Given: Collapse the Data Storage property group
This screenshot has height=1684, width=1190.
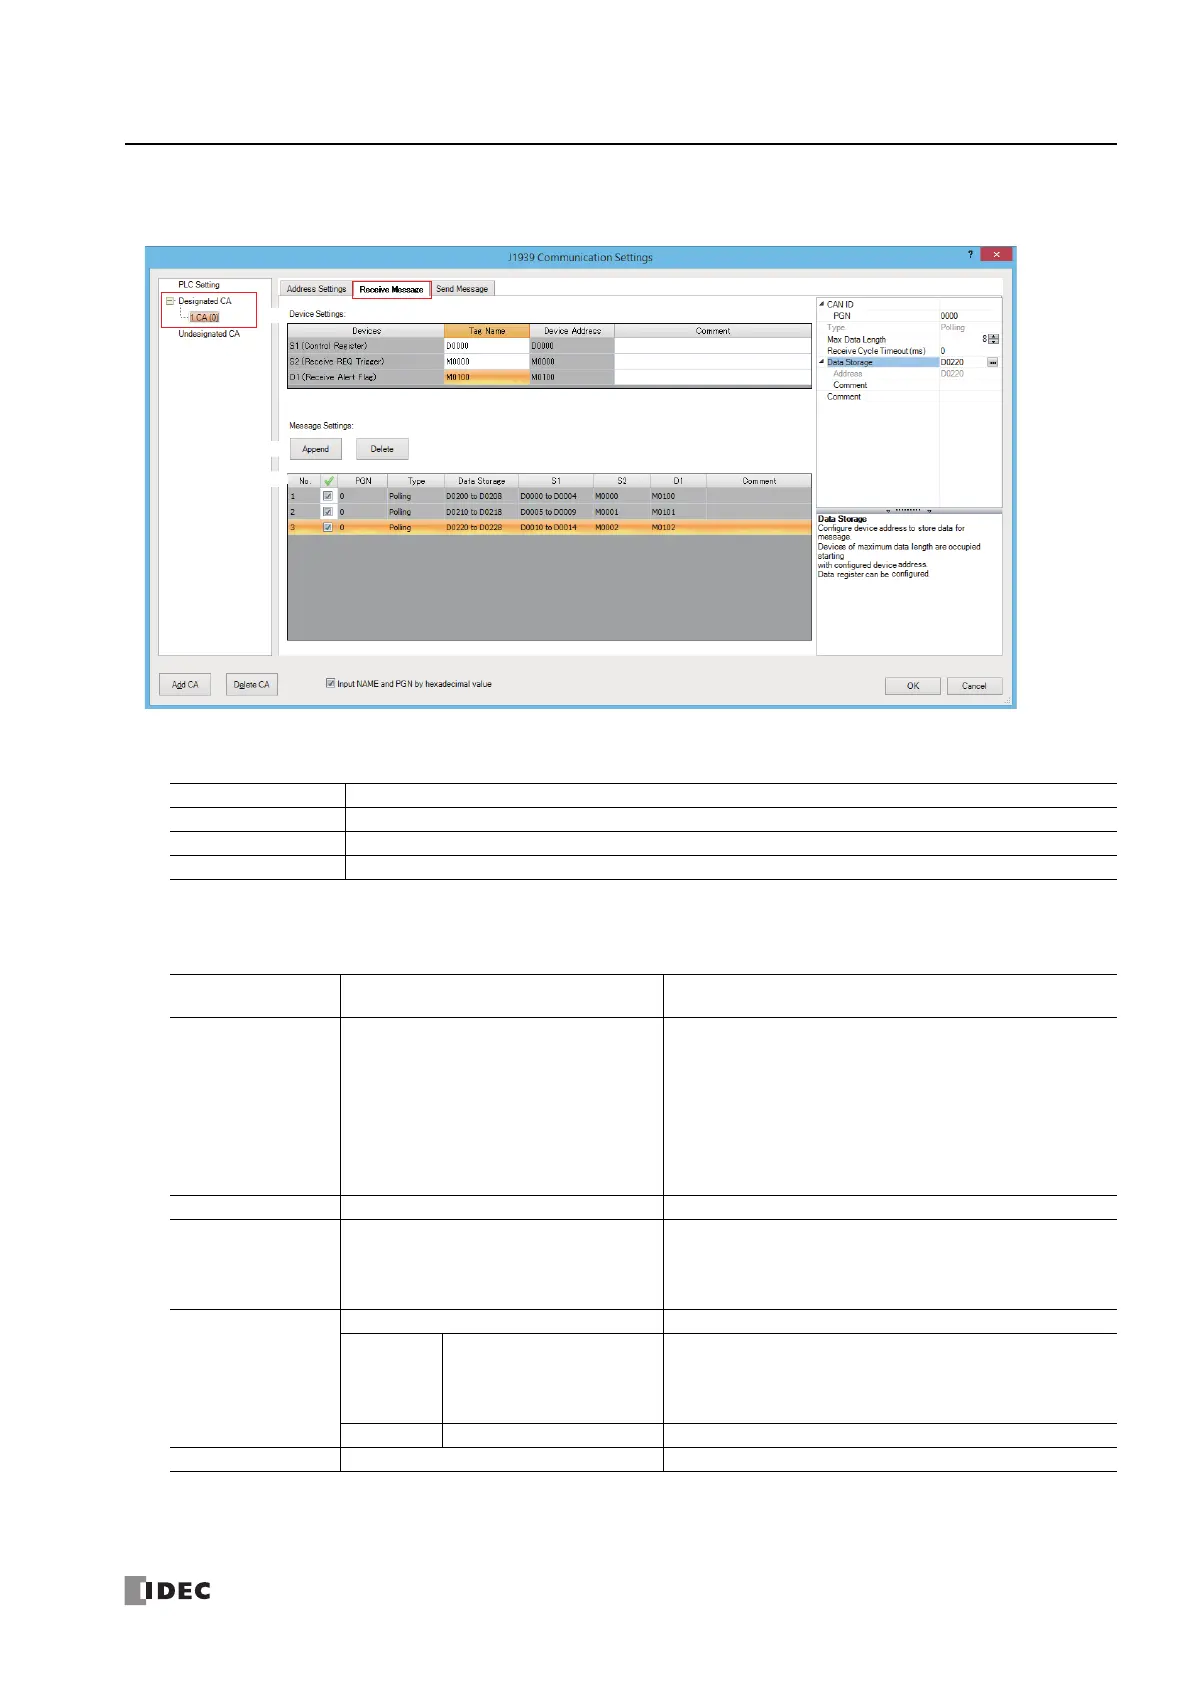Looking at the screenshot, I should 821,362.
